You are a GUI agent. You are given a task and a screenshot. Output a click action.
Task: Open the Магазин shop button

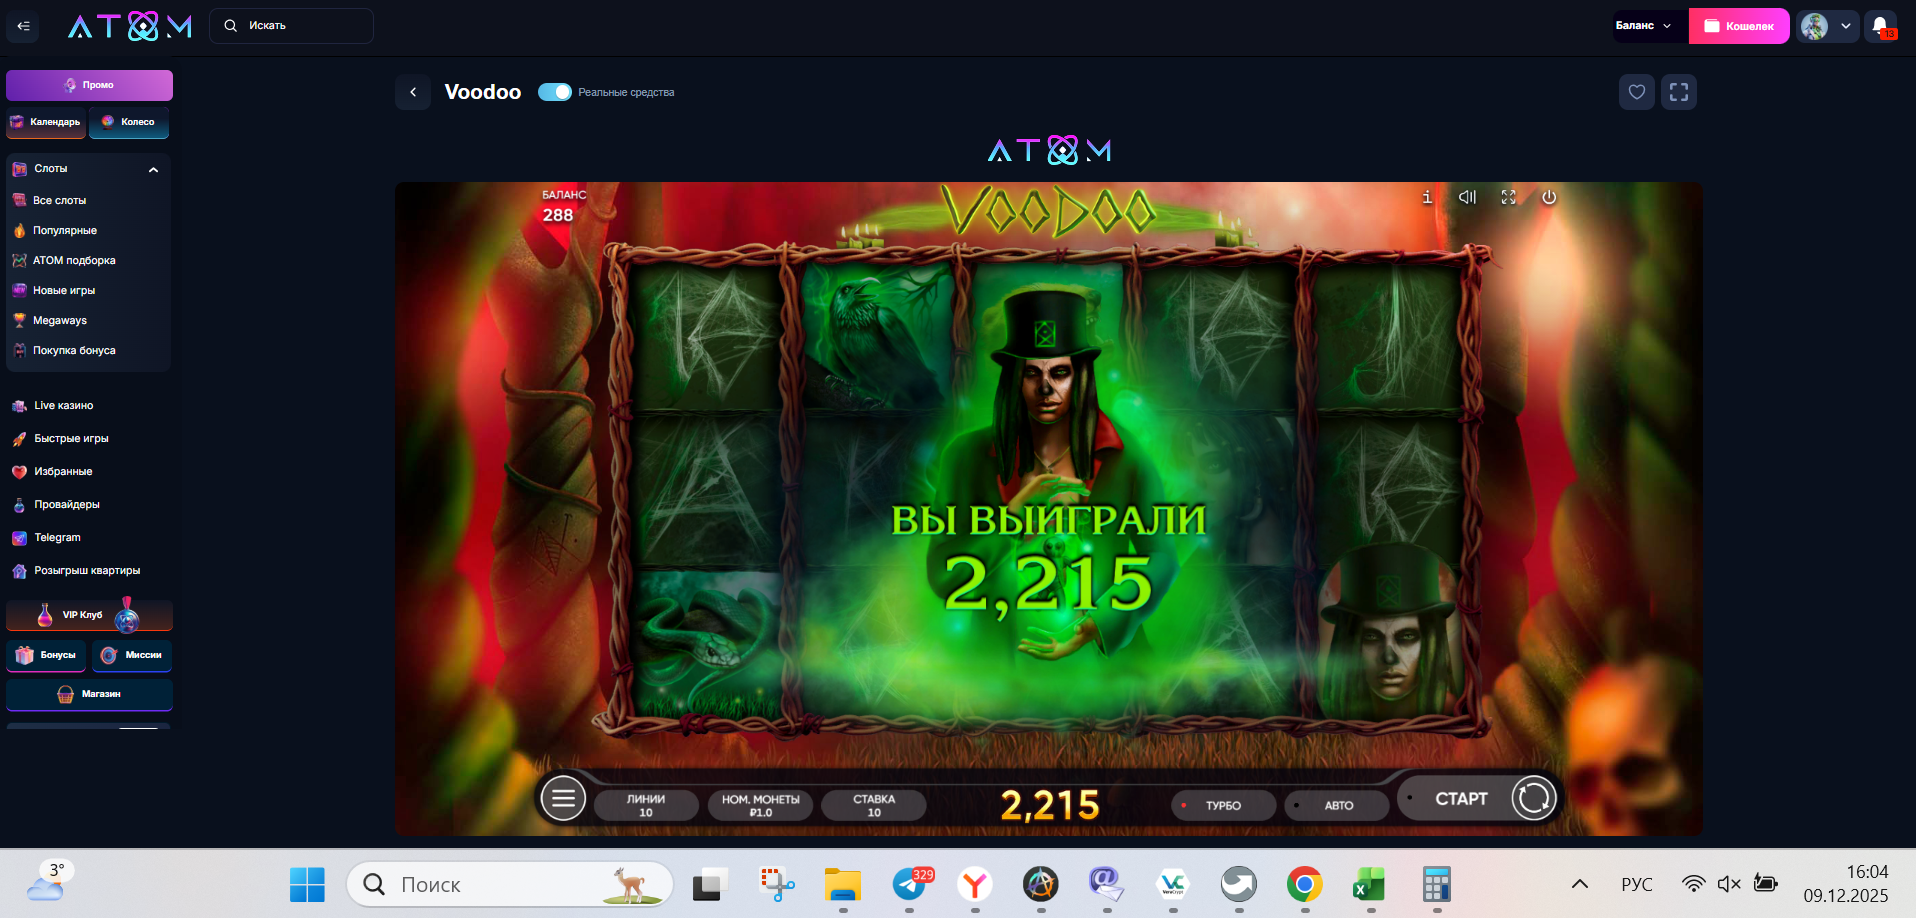tap(89, 694)
